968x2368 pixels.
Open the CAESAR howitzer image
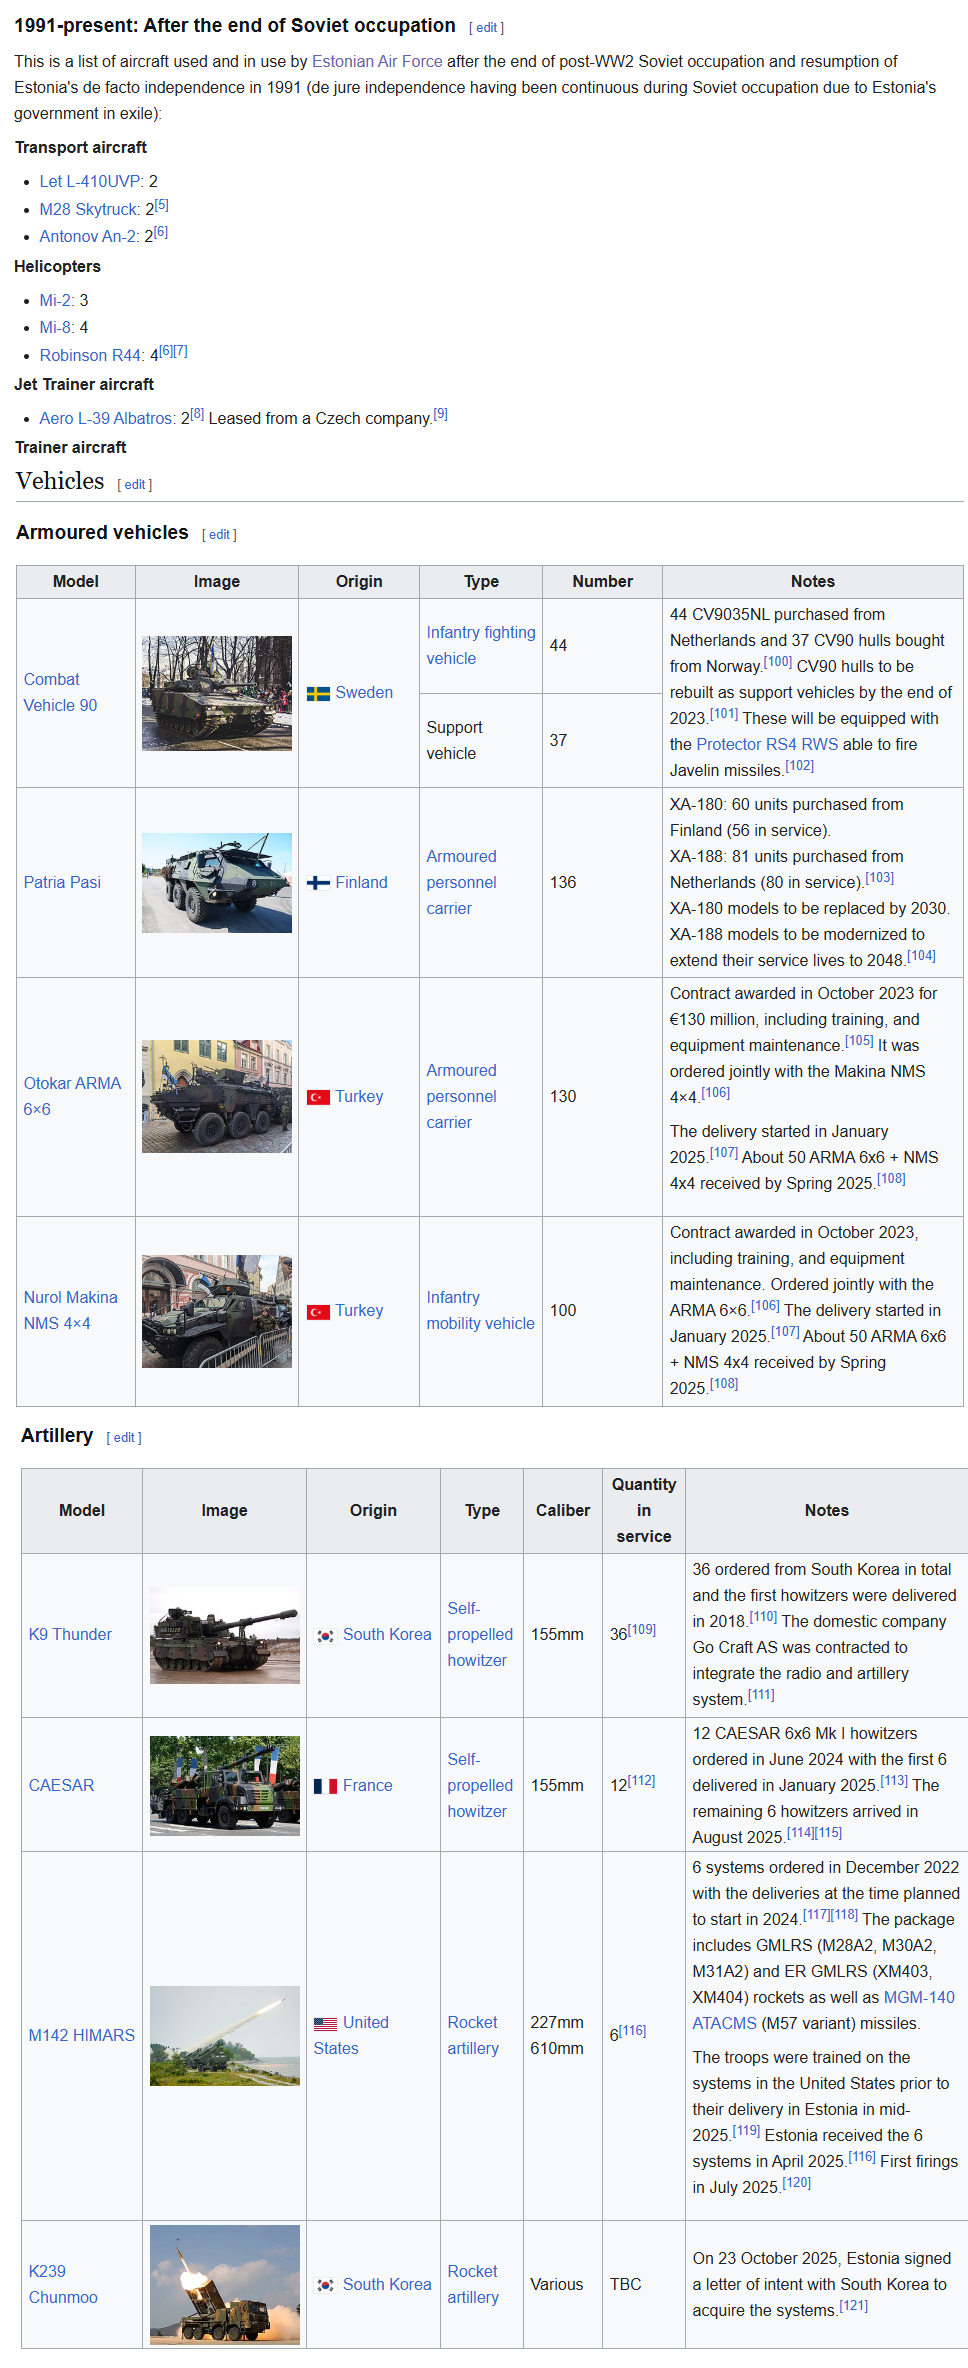click(x=225, y=1786)
